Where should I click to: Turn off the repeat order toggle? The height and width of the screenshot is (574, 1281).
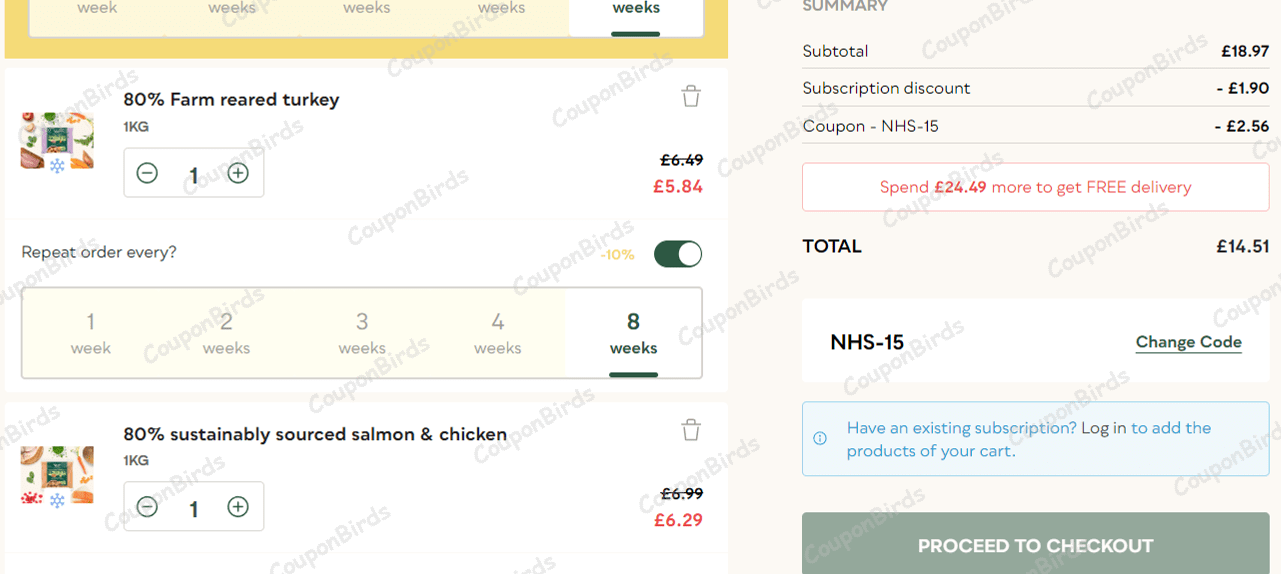(x=678, y=254)
